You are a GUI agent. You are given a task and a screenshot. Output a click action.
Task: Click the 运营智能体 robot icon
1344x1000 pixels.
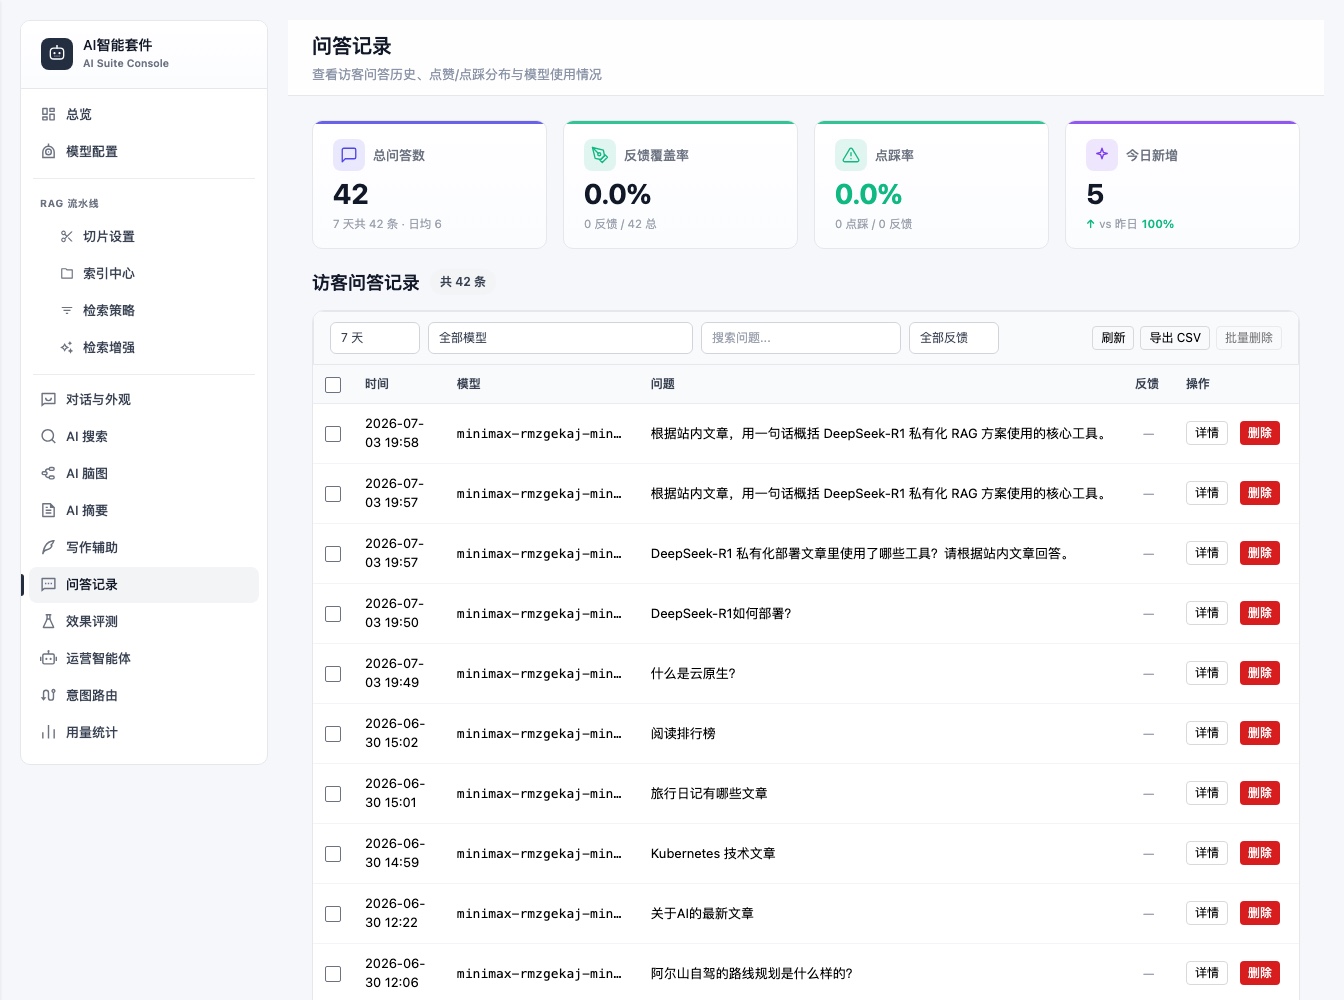pos(48,658)
